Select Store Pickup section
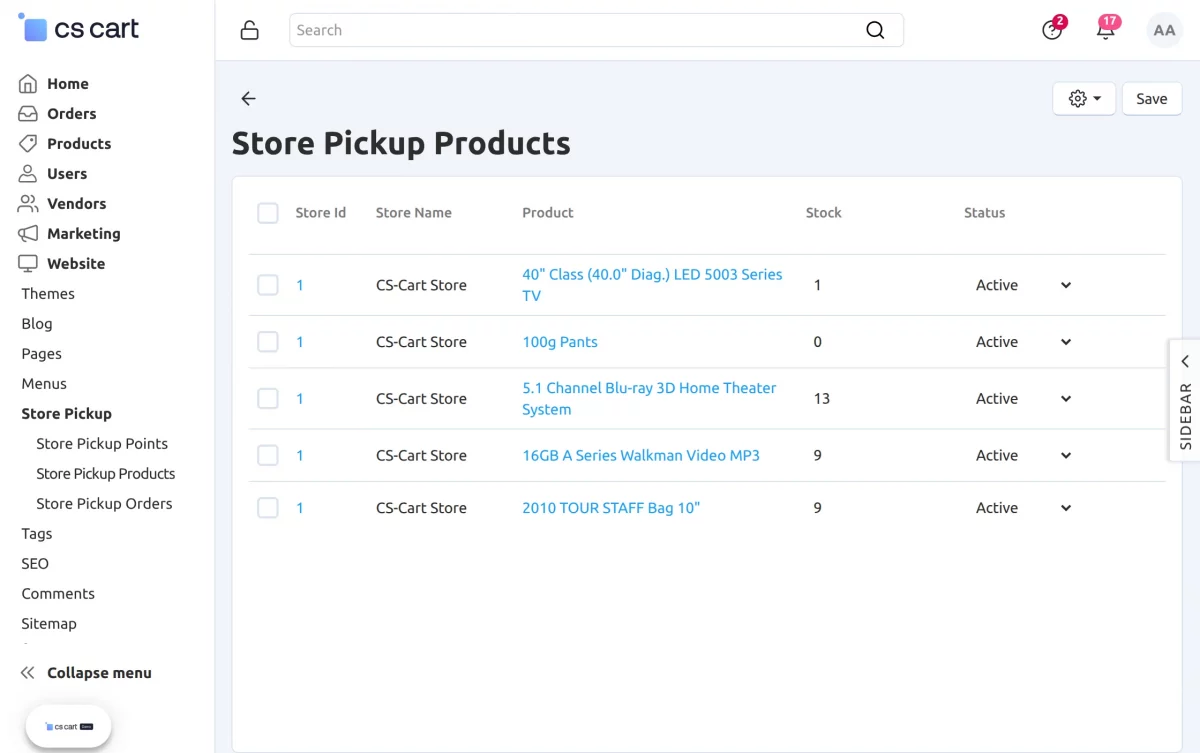Screen dimensions: 1200x753 click(x=66, y=414)
